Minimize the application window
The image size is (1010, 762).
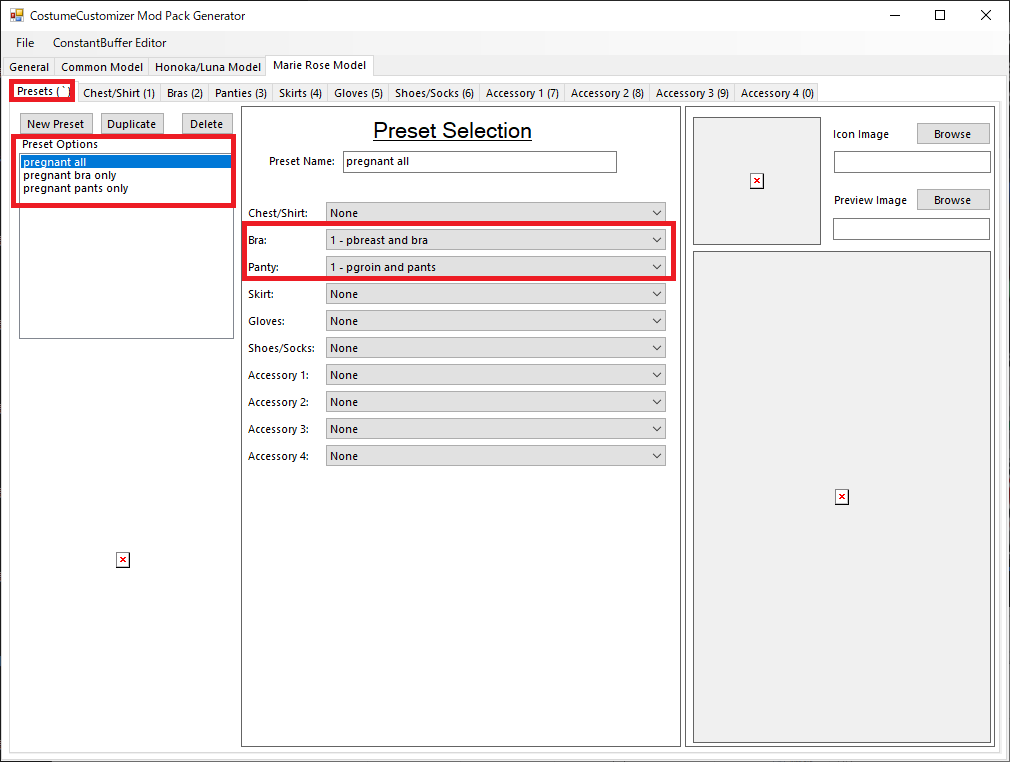[x=895, y=15]
